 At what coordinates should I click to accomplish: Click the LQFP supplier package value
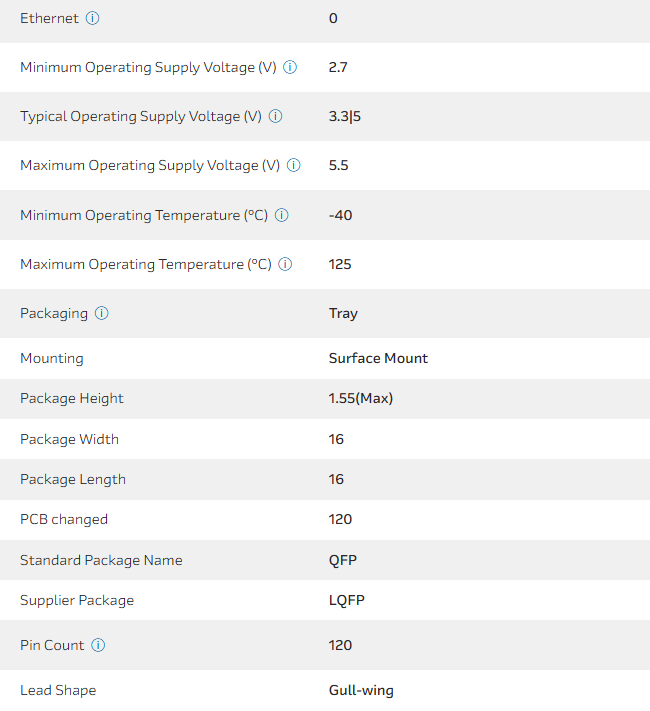coord(346,600)
